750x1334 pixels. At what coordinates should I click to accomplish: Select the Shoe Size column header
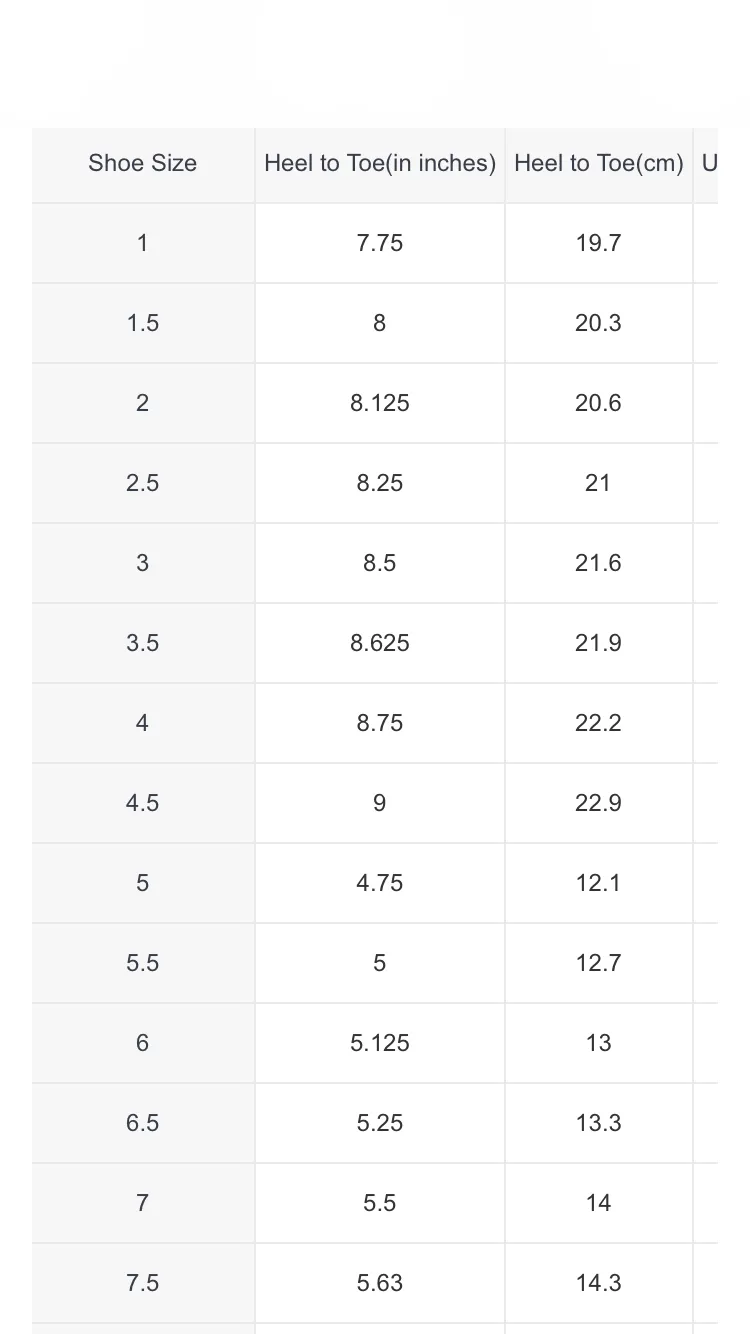pos(143,164)
